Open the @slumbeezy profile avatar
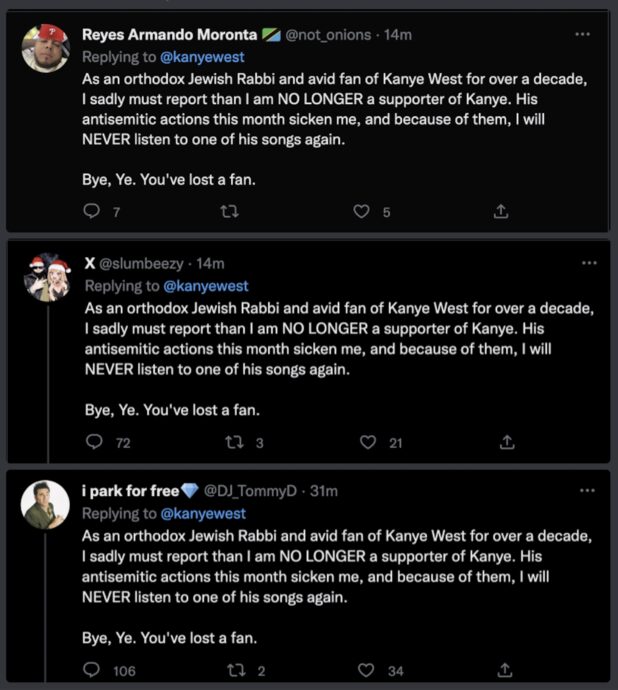The image size is (618, 690). click(x=45, y=277)
